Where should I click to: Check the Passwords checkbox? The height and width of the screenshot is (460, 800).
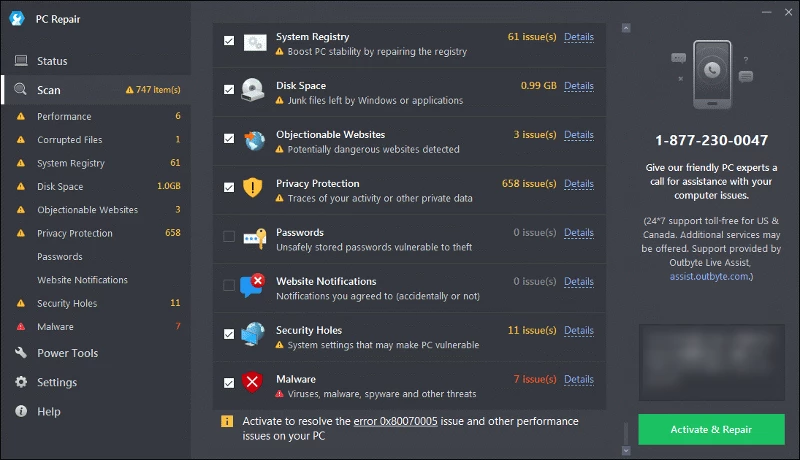coord(229,237)
